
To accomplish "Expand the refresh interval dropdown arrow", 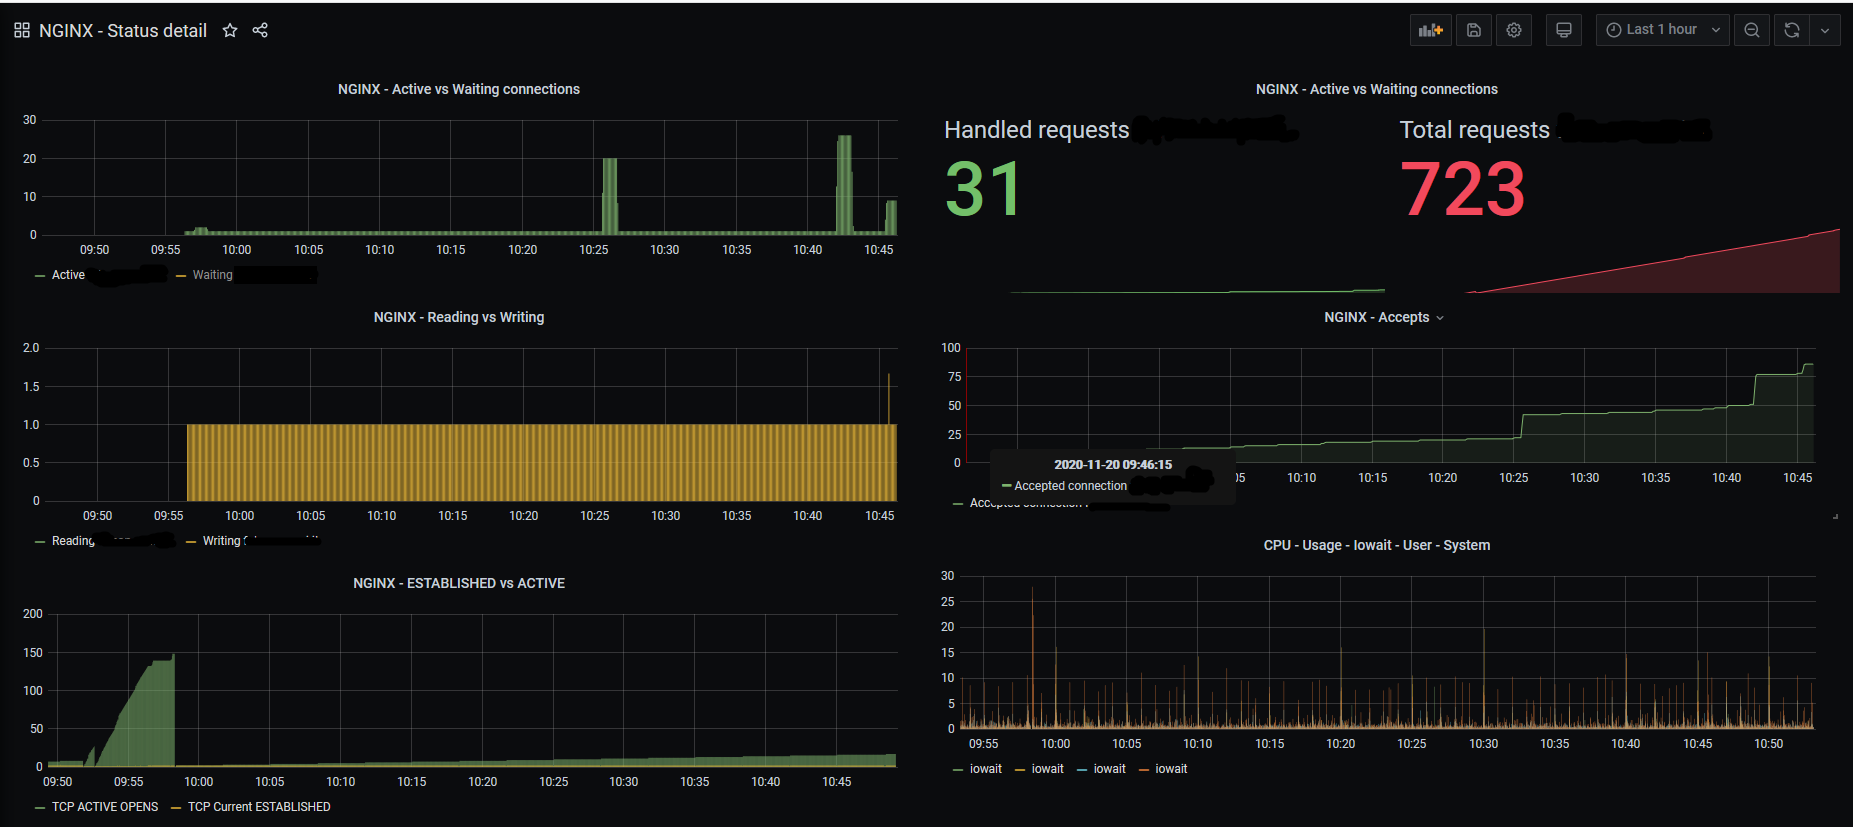I will pyautogui.click(x=1825, y=30).
